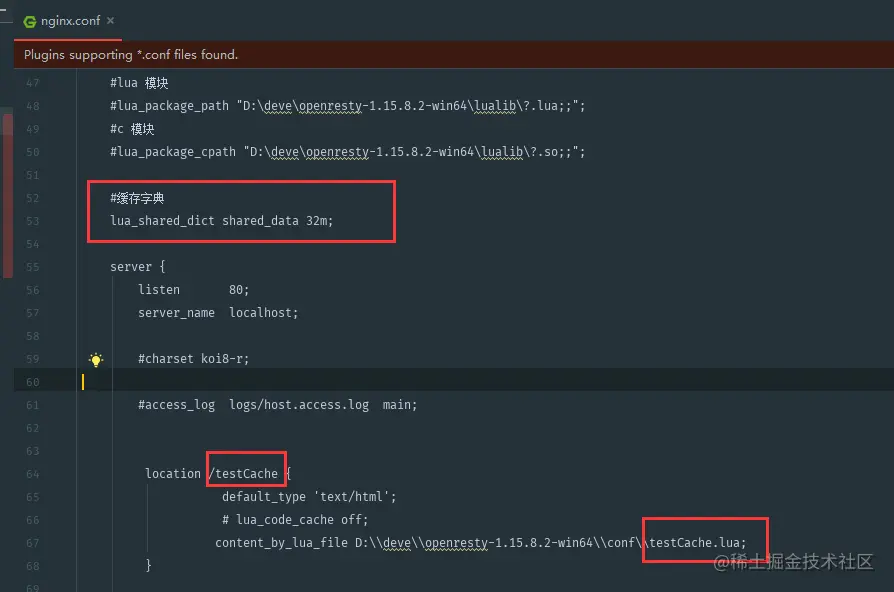Click 'content_by_lua_file' directive

[281, 542]
